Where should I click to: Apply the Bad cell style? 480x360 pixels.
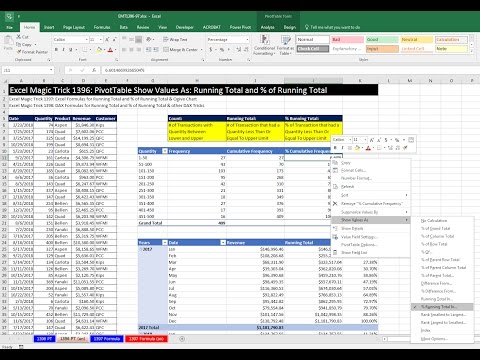(347, 39)
